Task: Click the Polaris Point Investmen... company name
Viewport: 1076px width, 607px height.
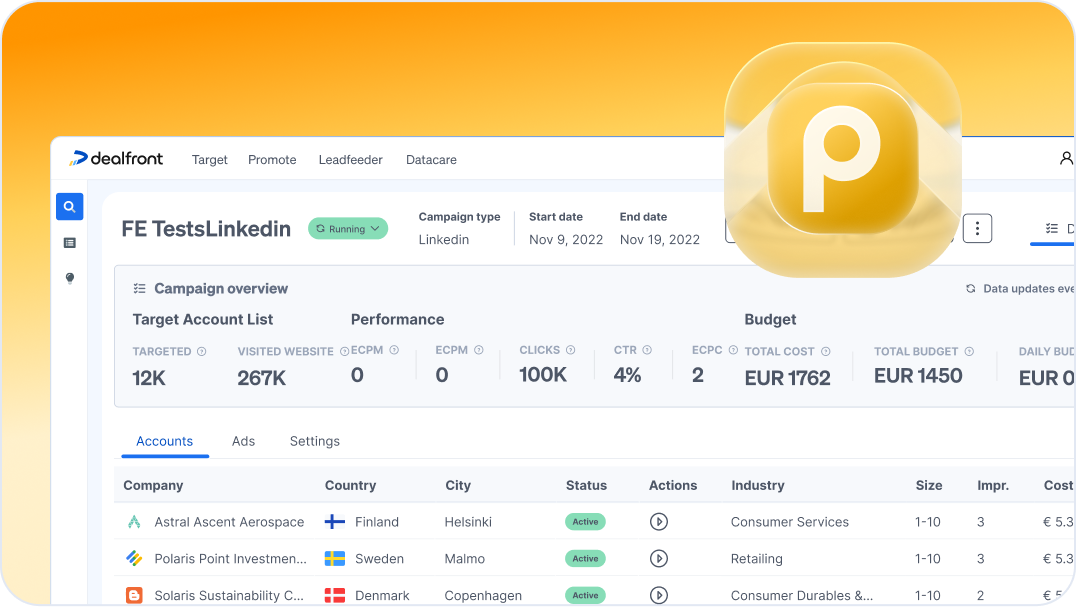Action: [x=231, y=558]
